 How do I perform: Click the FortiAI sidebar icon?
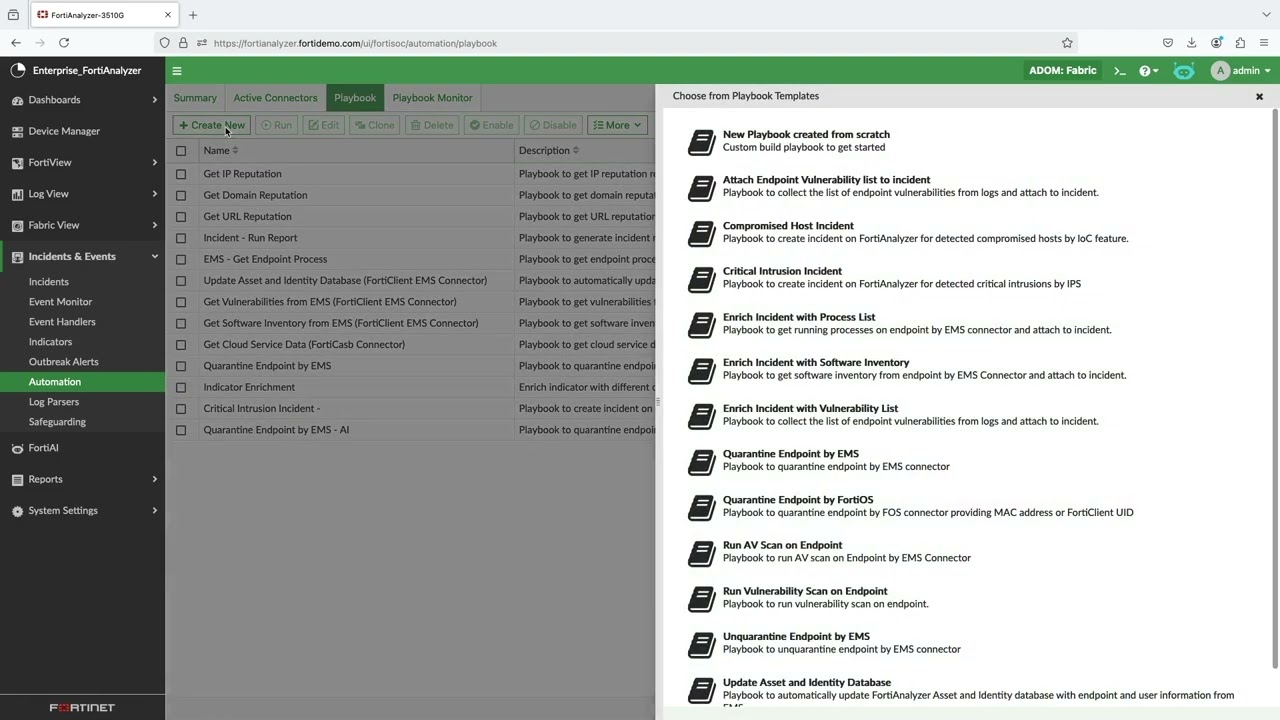(18, 448)
